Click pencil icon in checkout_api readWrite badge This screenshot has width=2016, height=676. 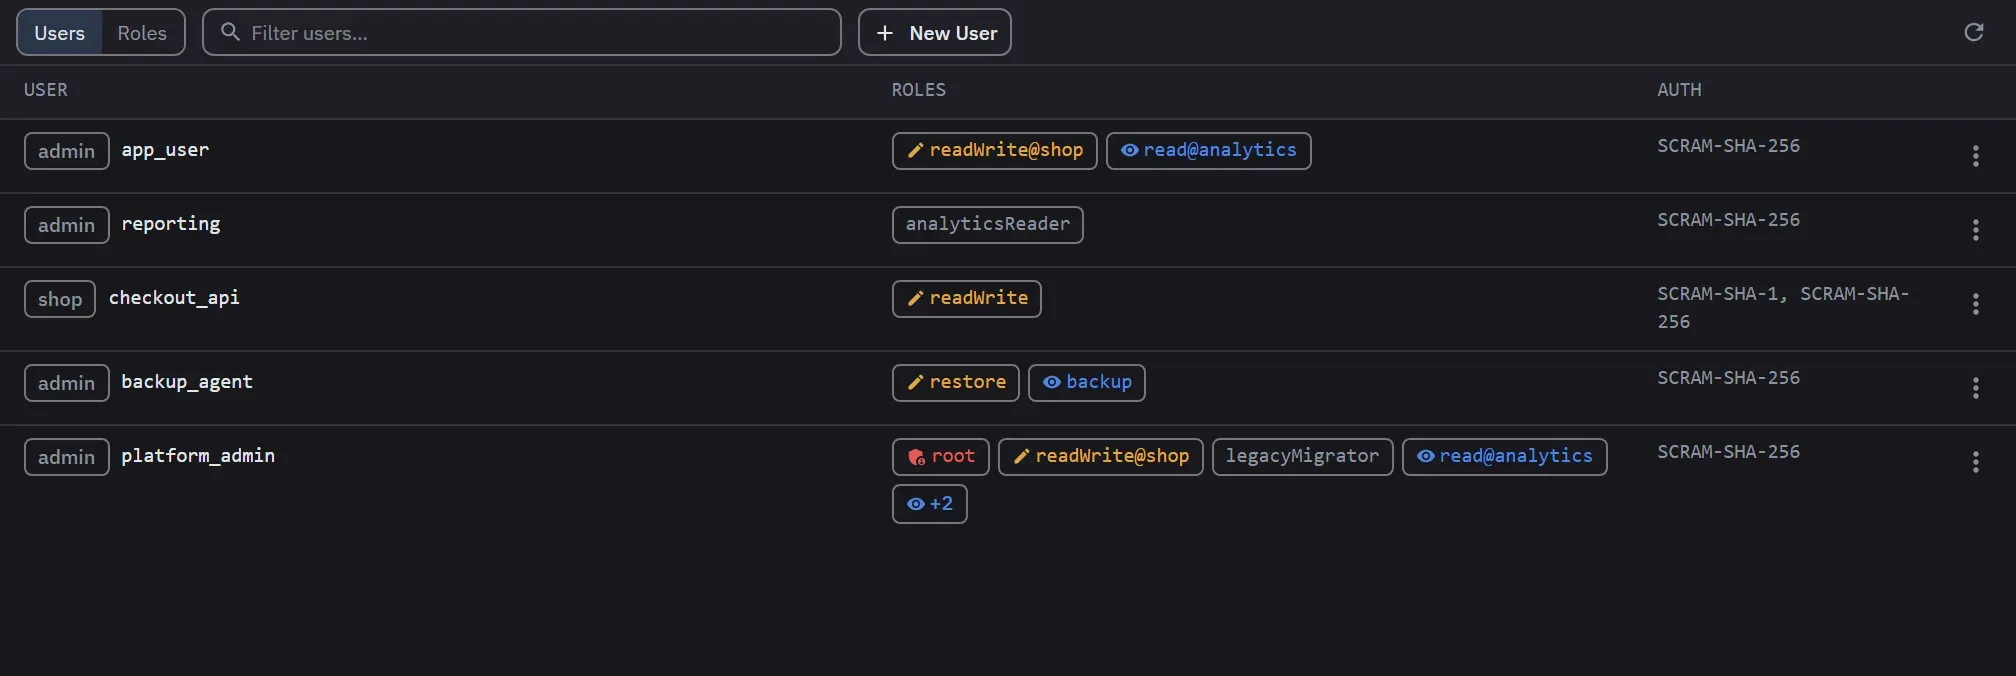pos(915,298)
